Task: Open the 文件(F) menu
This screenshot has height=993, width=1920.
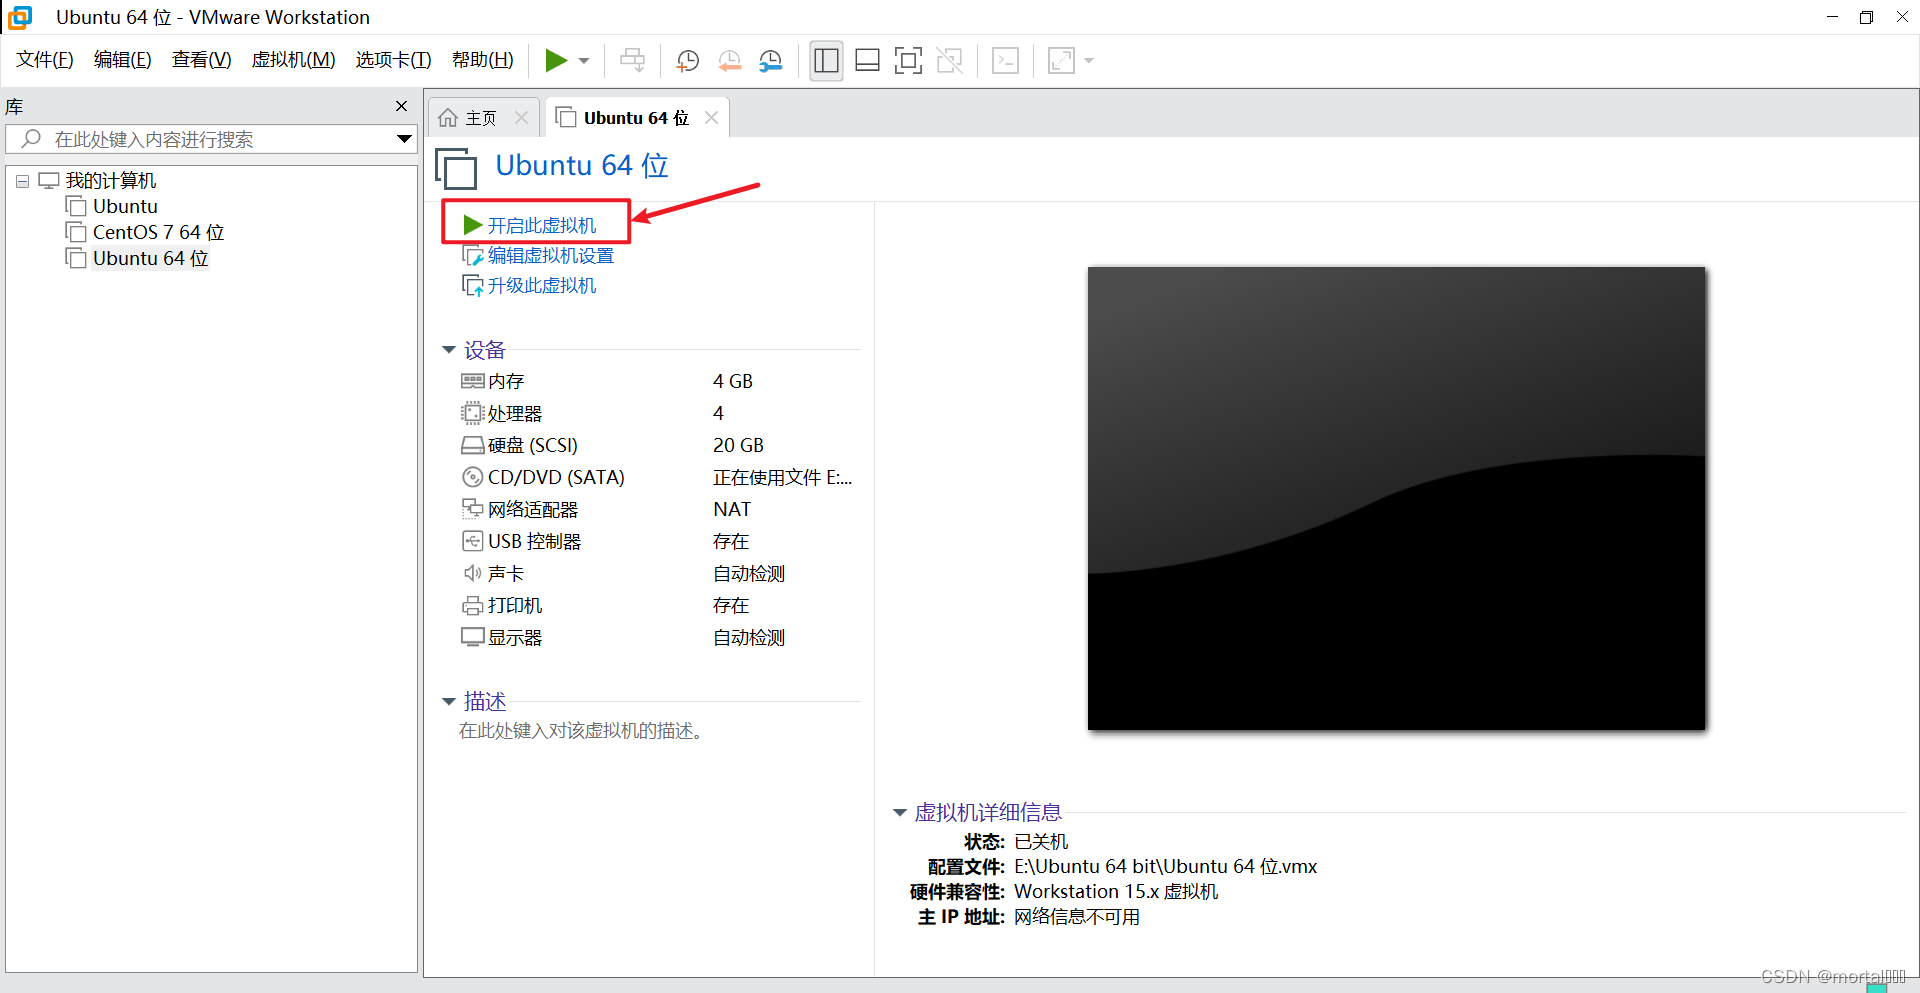Action: (45, 60)
